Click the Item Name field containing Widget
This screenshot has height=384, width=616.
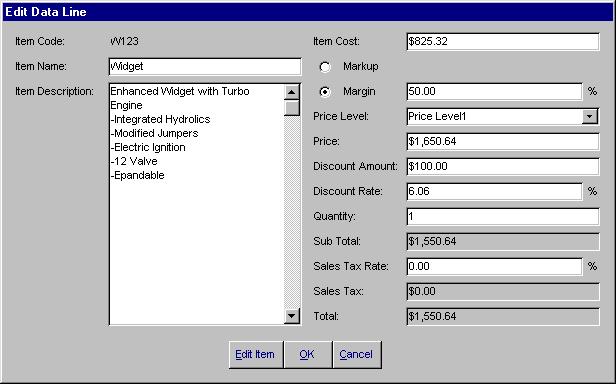click(x=205, y=66)
